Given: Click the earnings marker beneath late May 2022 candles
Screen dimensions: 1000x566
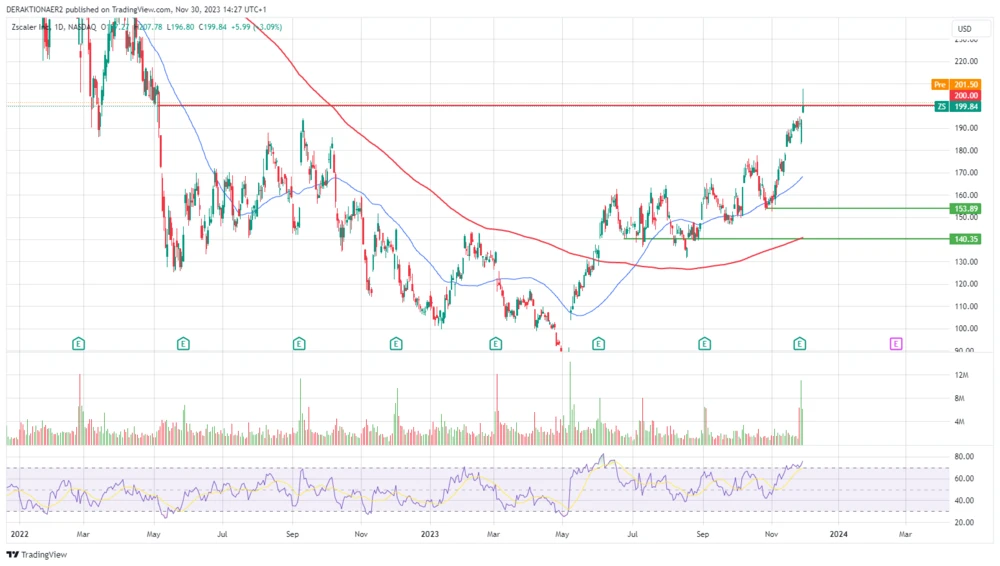Looking at the screenshot, I should (183, 344).
